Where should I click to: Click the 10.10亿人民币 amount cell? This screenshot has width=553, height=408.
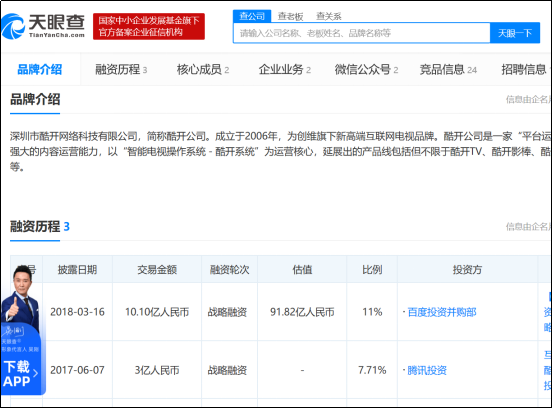pyautogui.click(x=157, y=312)
